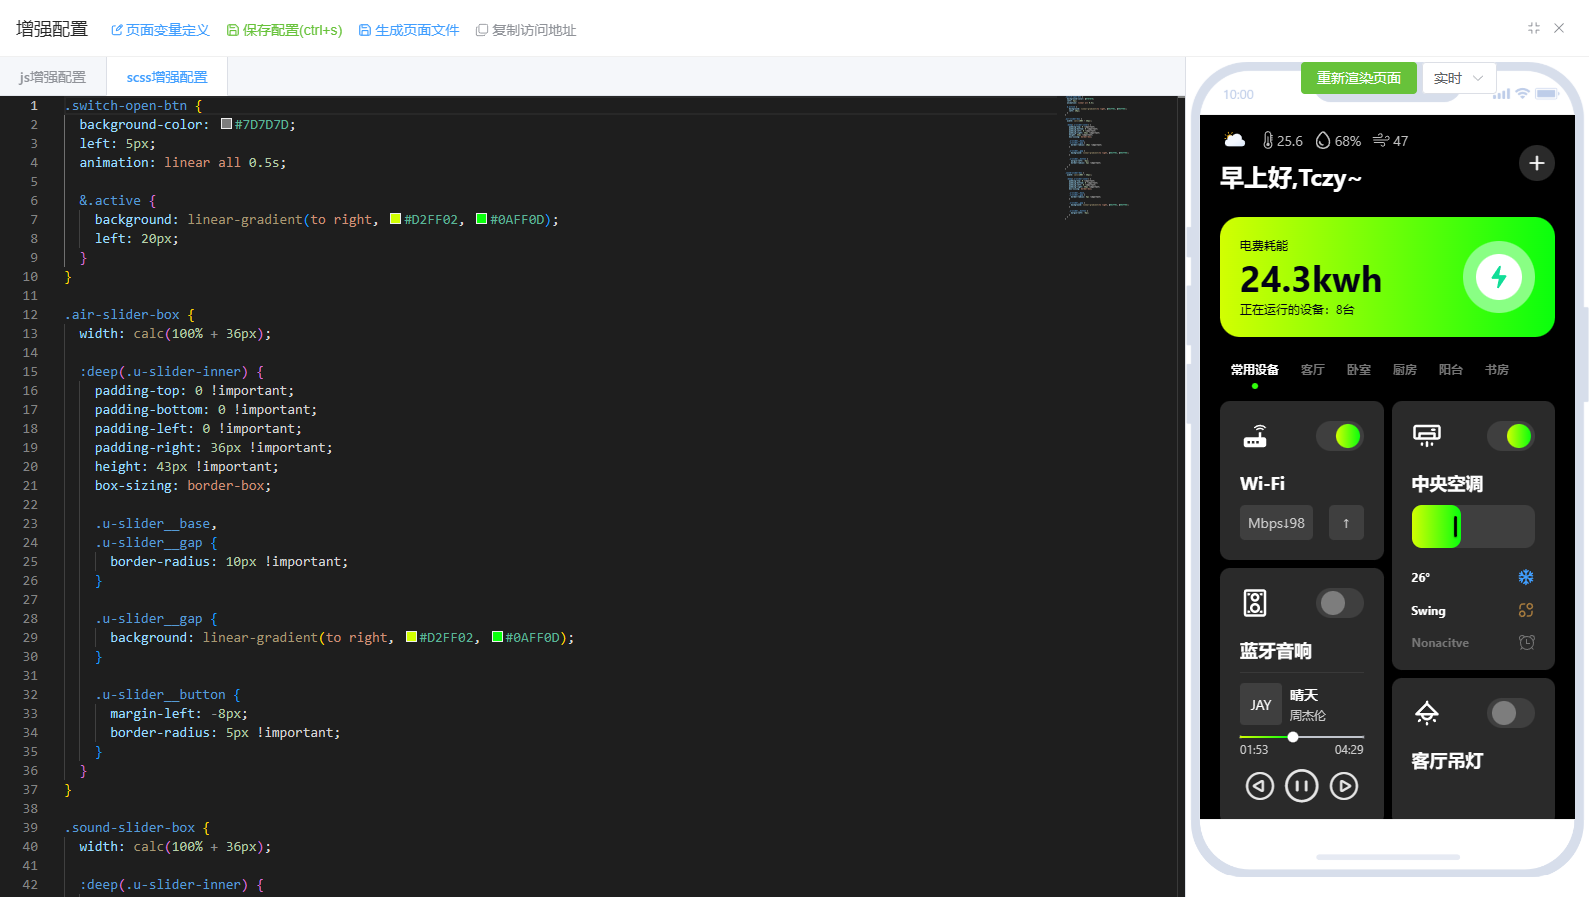Click the alarm timer icon beside Nonacitve

1526,643
